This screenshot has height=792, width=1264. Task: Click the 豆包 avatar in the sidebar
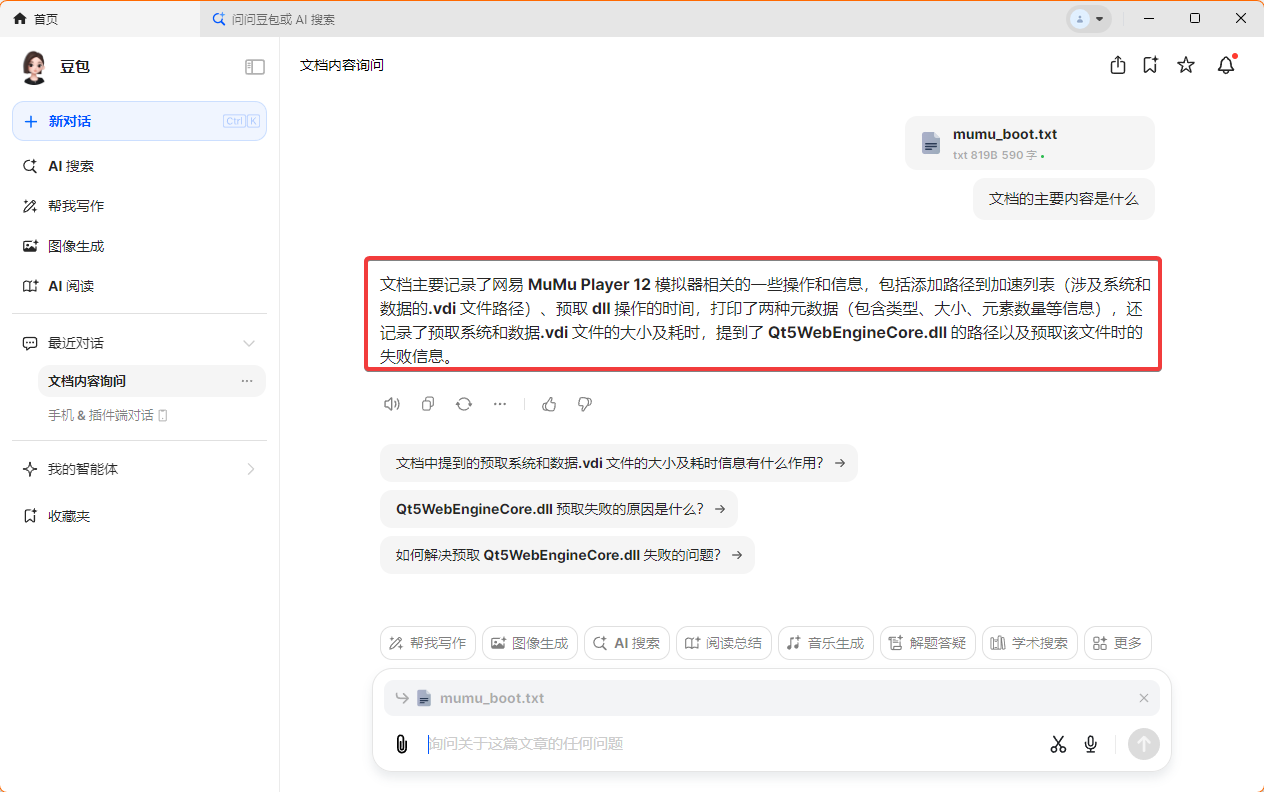tap(34, 67)
